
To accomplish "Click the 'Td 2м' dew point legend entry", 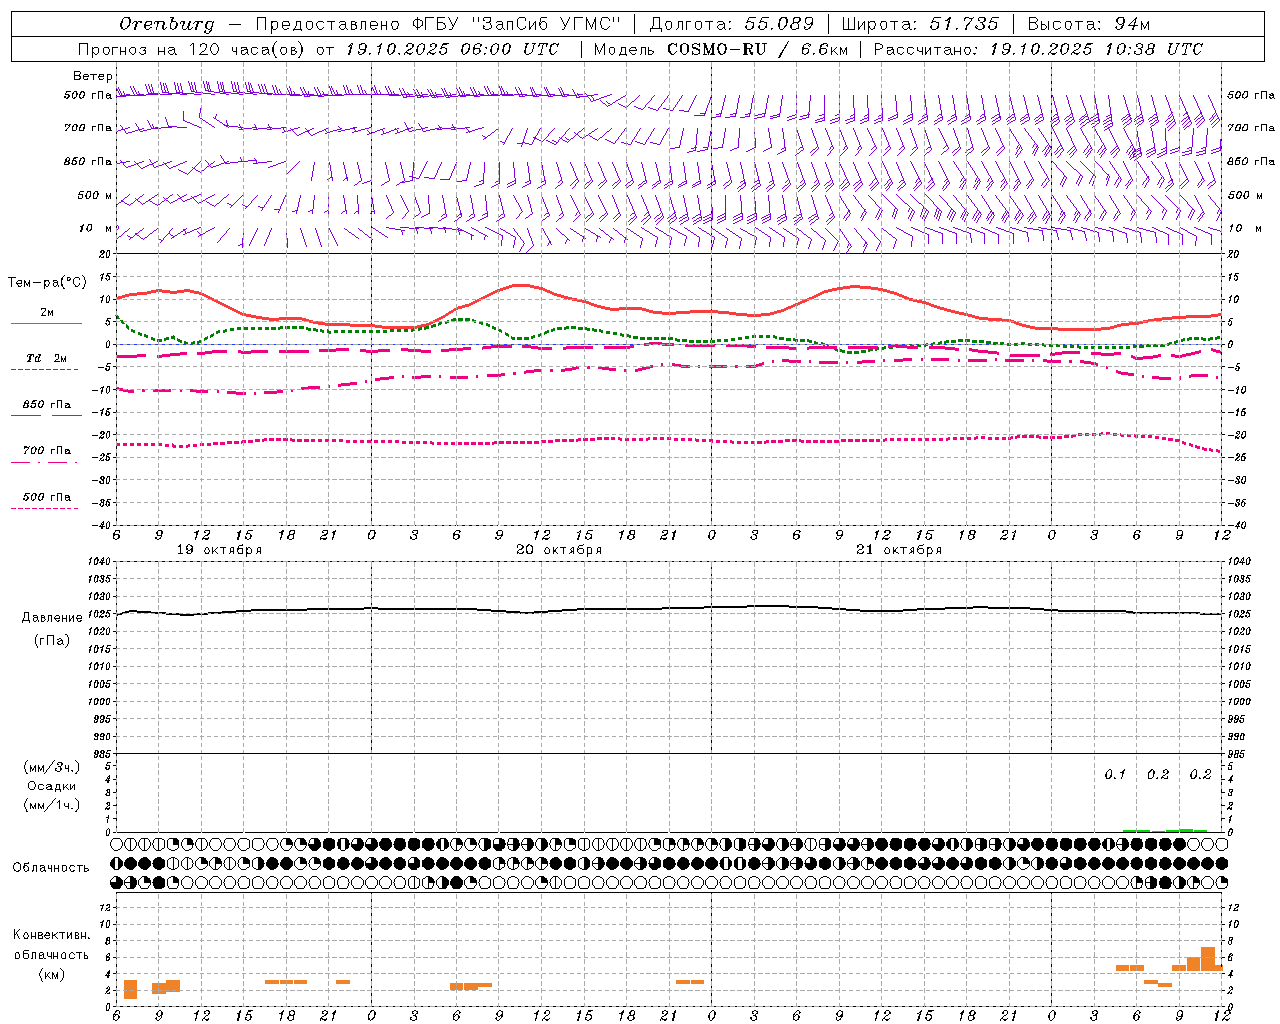I will point(46,358).
